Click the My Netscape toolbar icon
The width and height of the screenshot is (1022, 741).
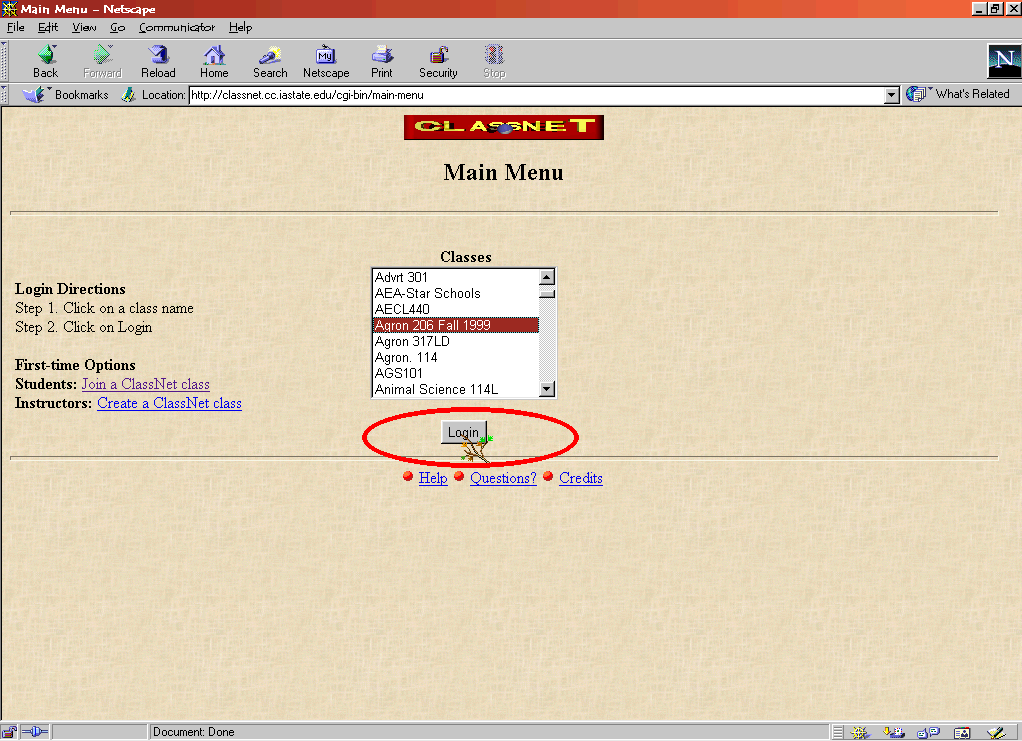(326, 56)
